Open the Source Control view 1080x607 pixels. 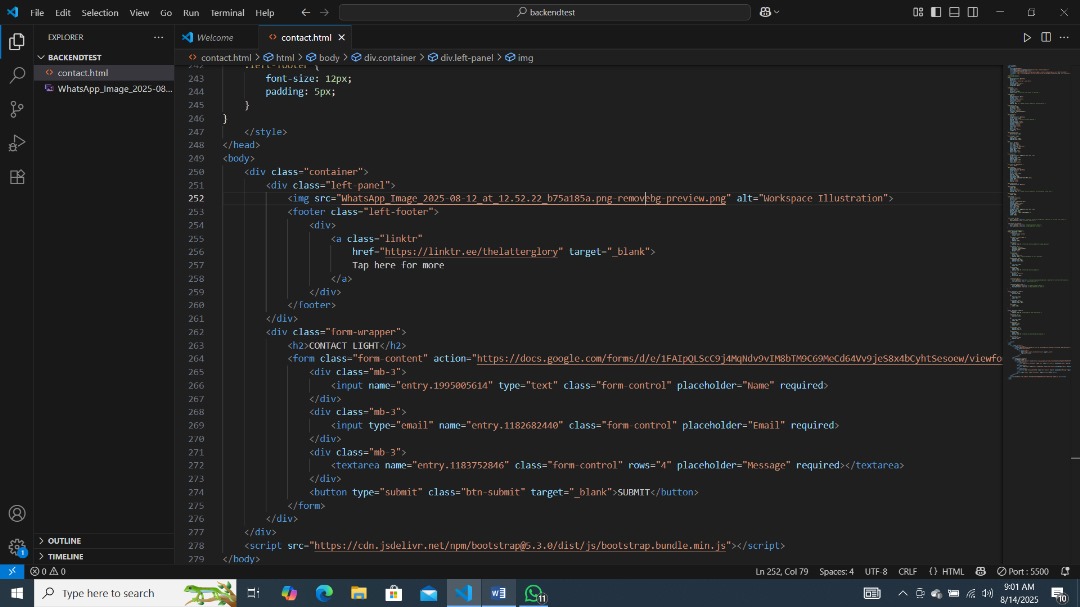tap(17, 109)
